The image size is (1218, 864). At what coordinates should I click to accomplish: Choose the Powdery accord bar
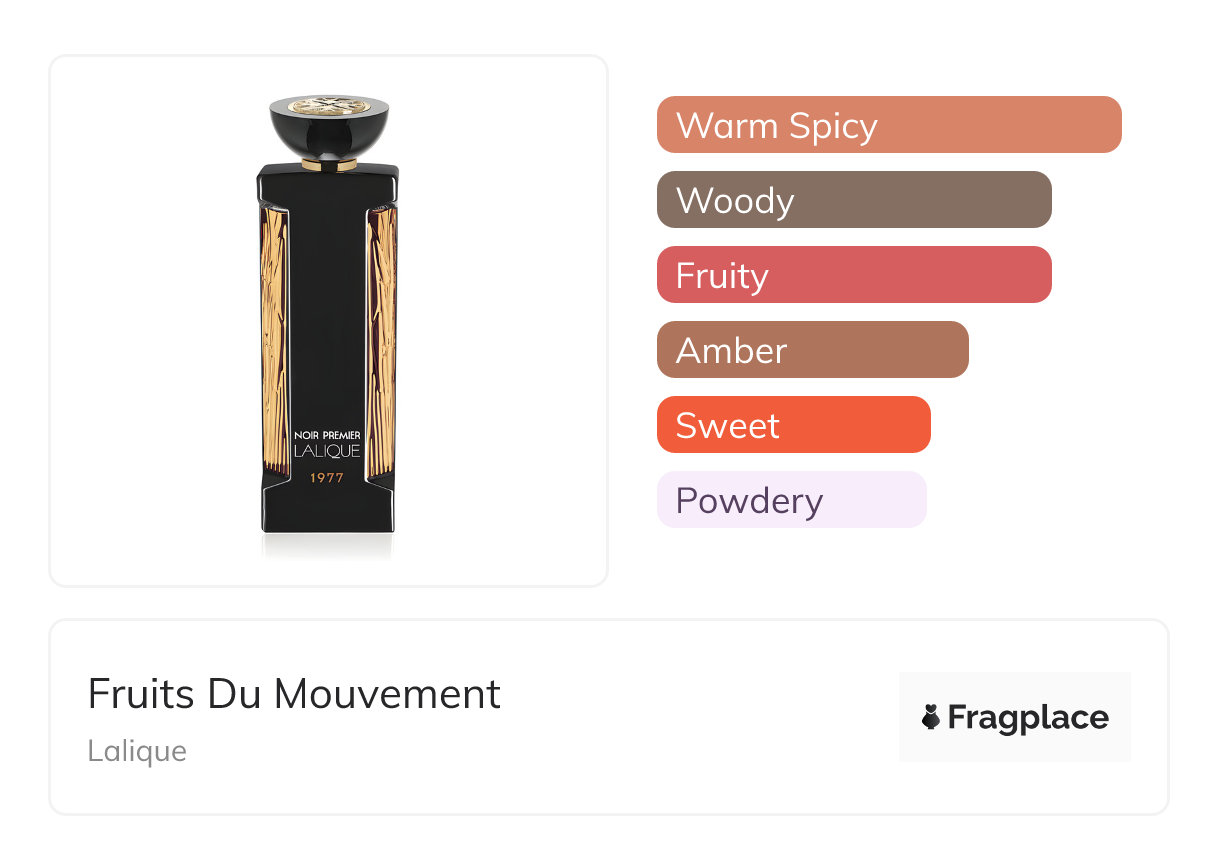pyautogui.click(x=791, y=500)
